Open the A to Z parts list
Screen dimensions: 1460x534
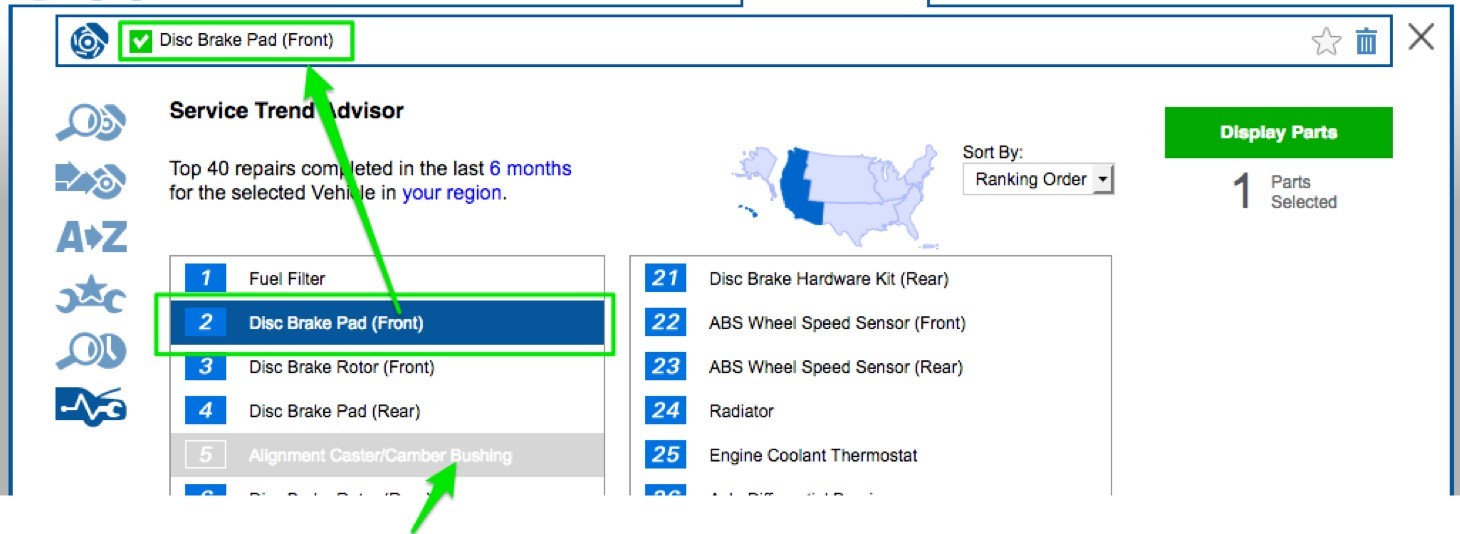tap(91, 237)
